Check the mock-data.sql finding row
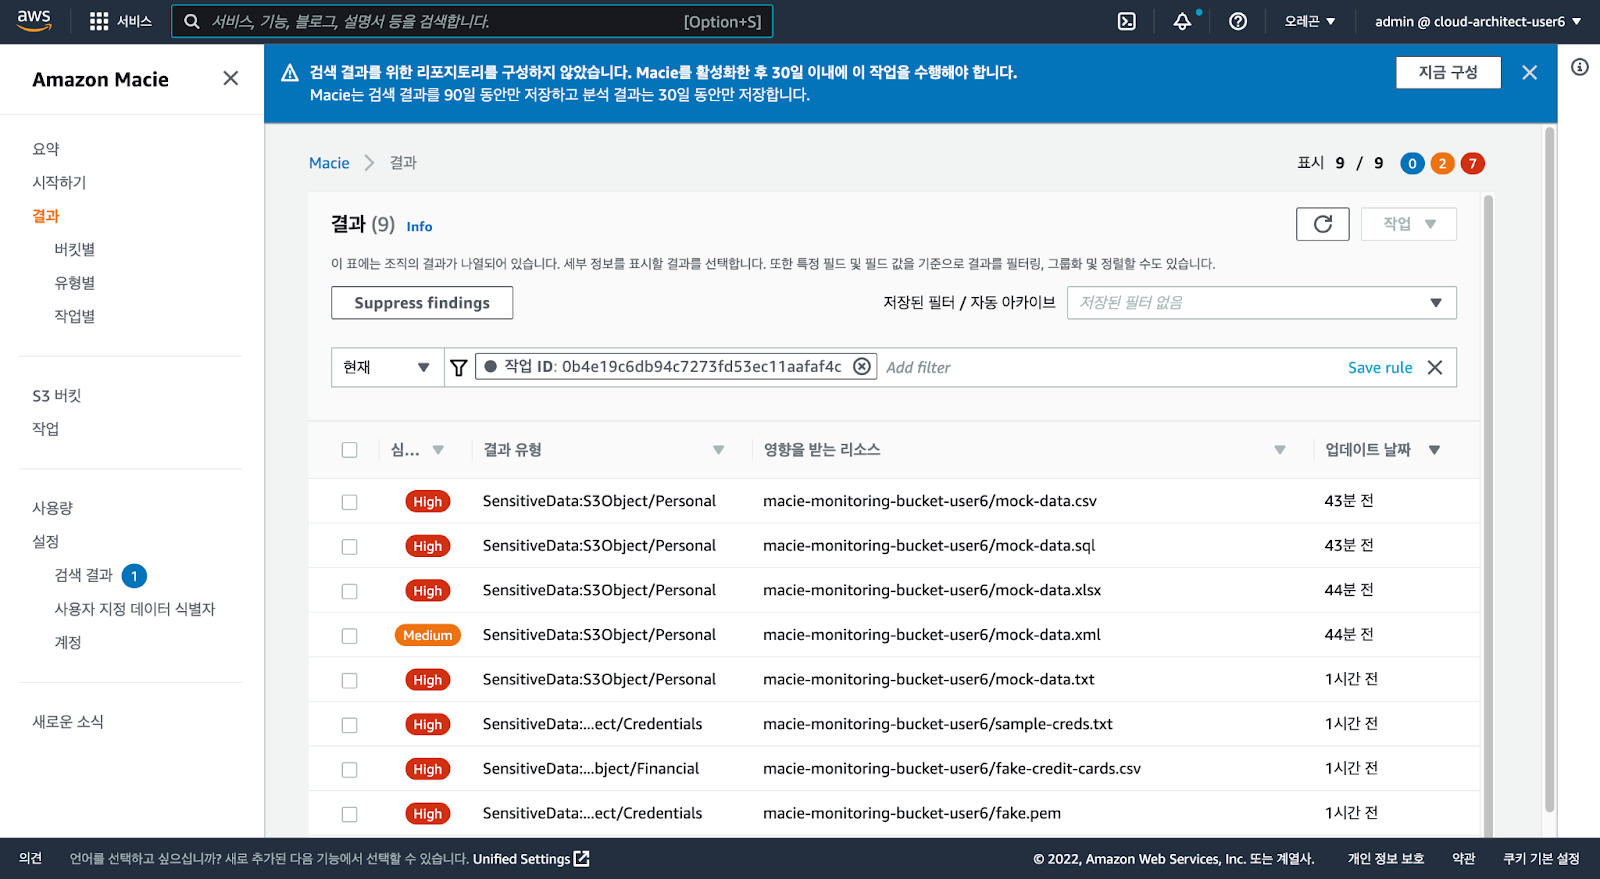This screenshot has width=1600, height=879. [349, 547]
